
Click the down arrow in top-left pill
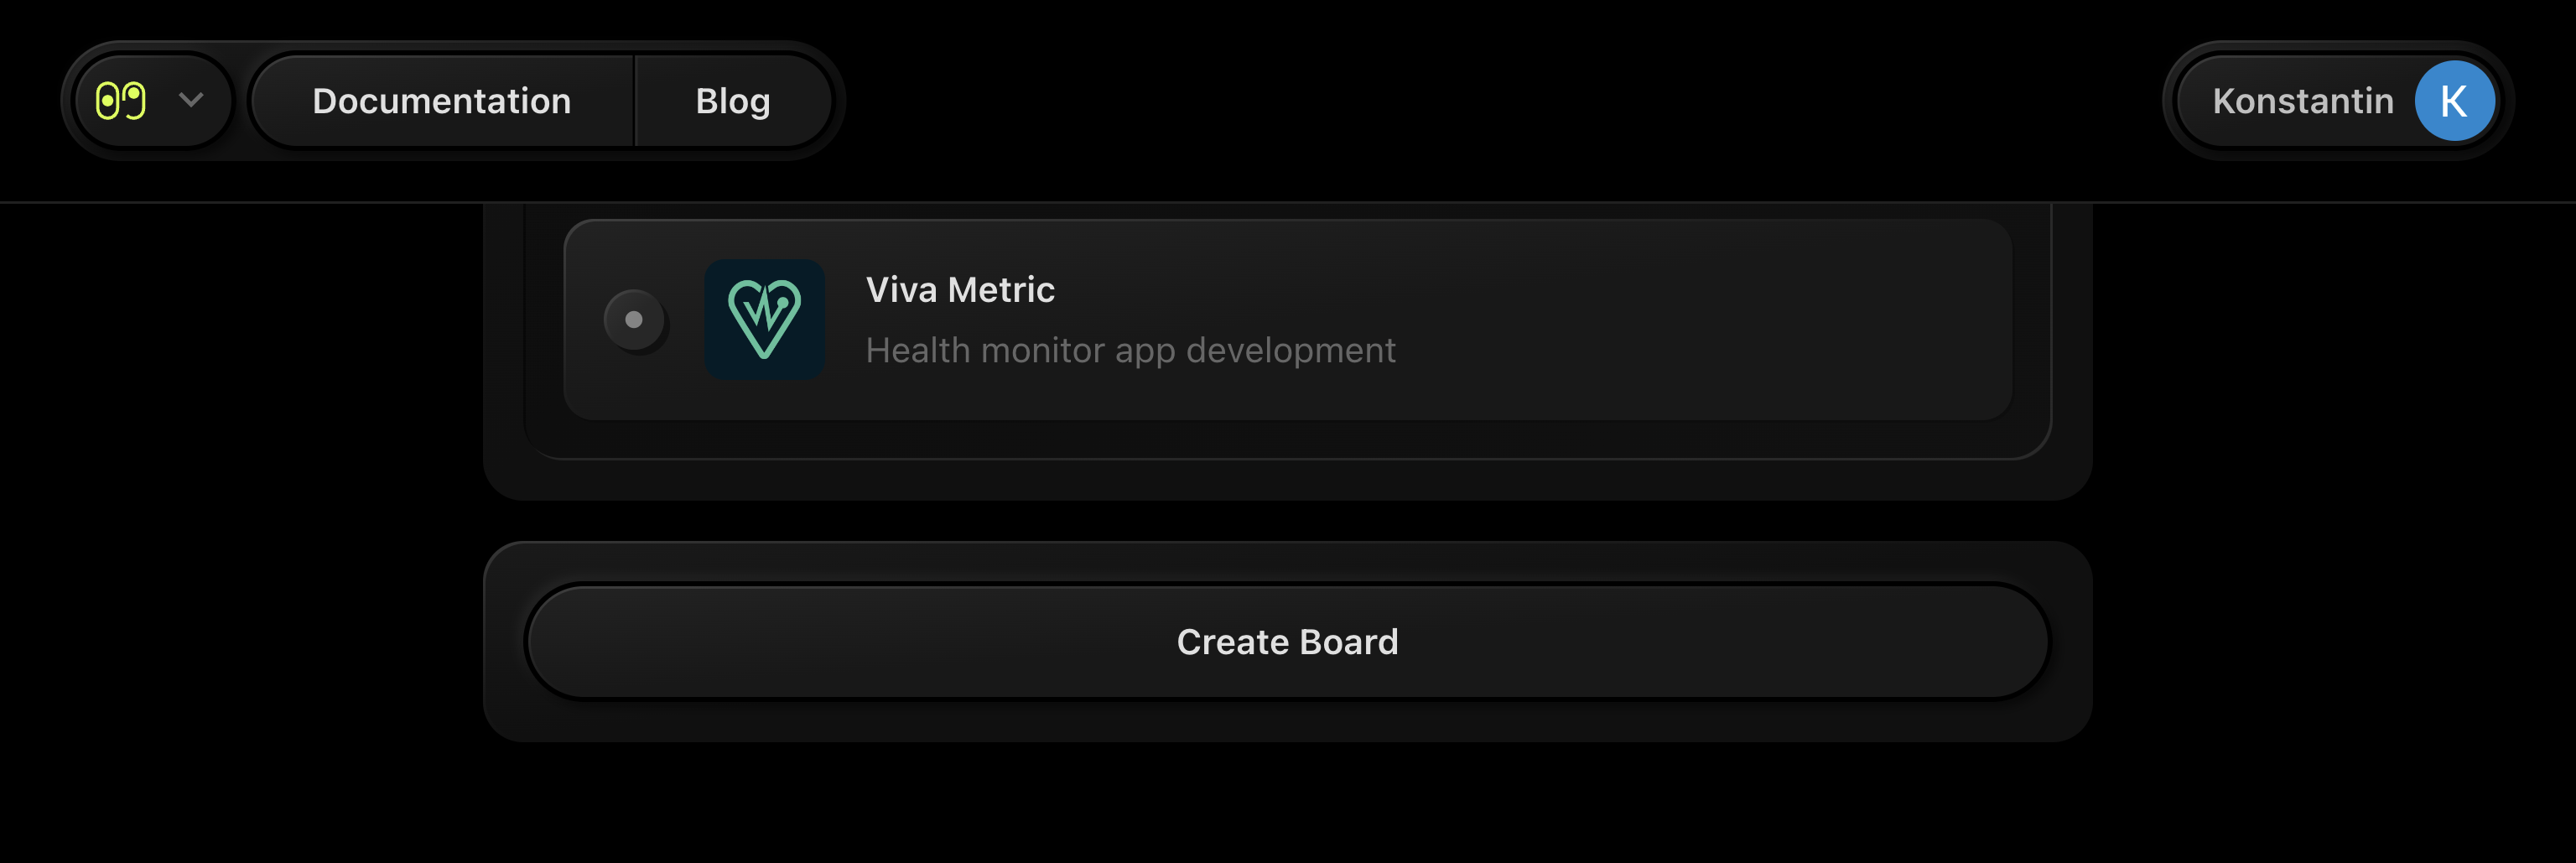(191, 100)
